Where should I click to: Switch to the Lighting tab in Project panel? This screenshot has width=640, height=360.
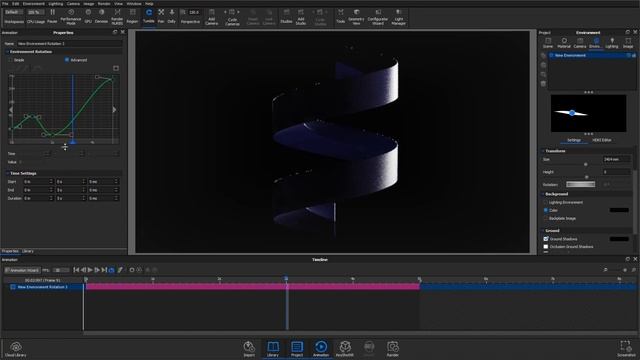tap(611, 43)
